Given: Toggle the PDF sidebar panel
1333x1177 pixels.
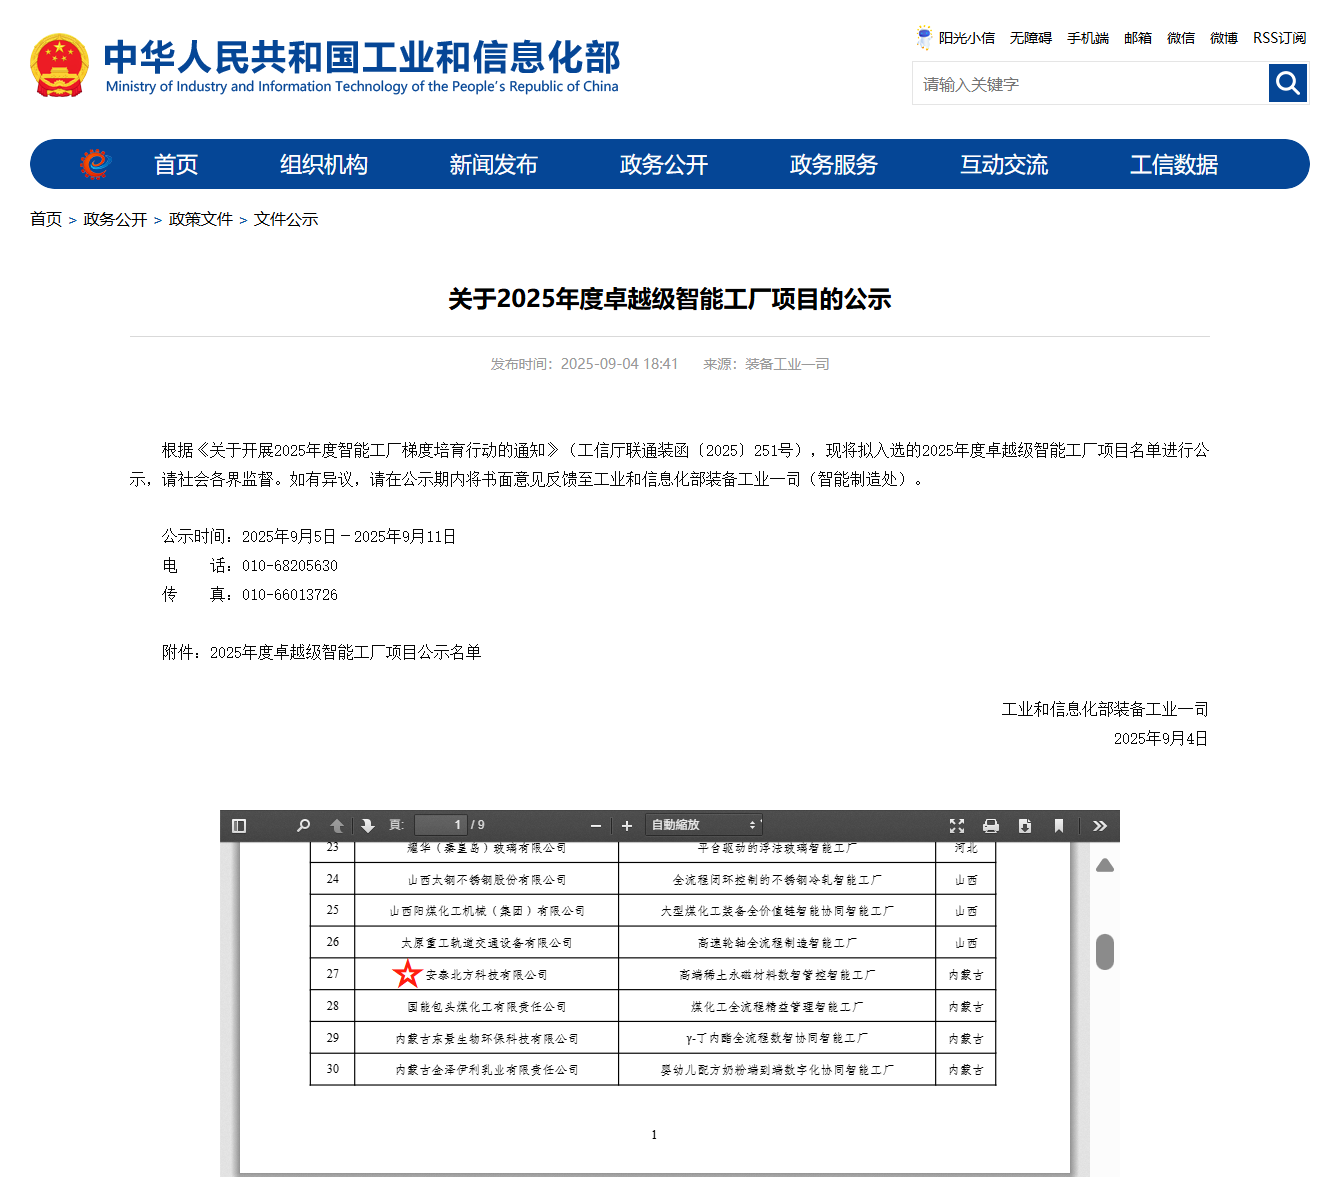Looking at the screenshot, I should coord(238,825).
